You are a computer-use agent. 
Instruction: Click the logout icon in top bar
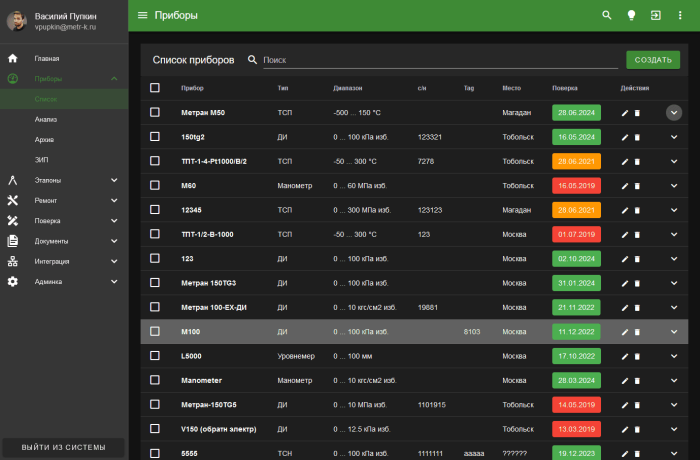click(655, 15)
